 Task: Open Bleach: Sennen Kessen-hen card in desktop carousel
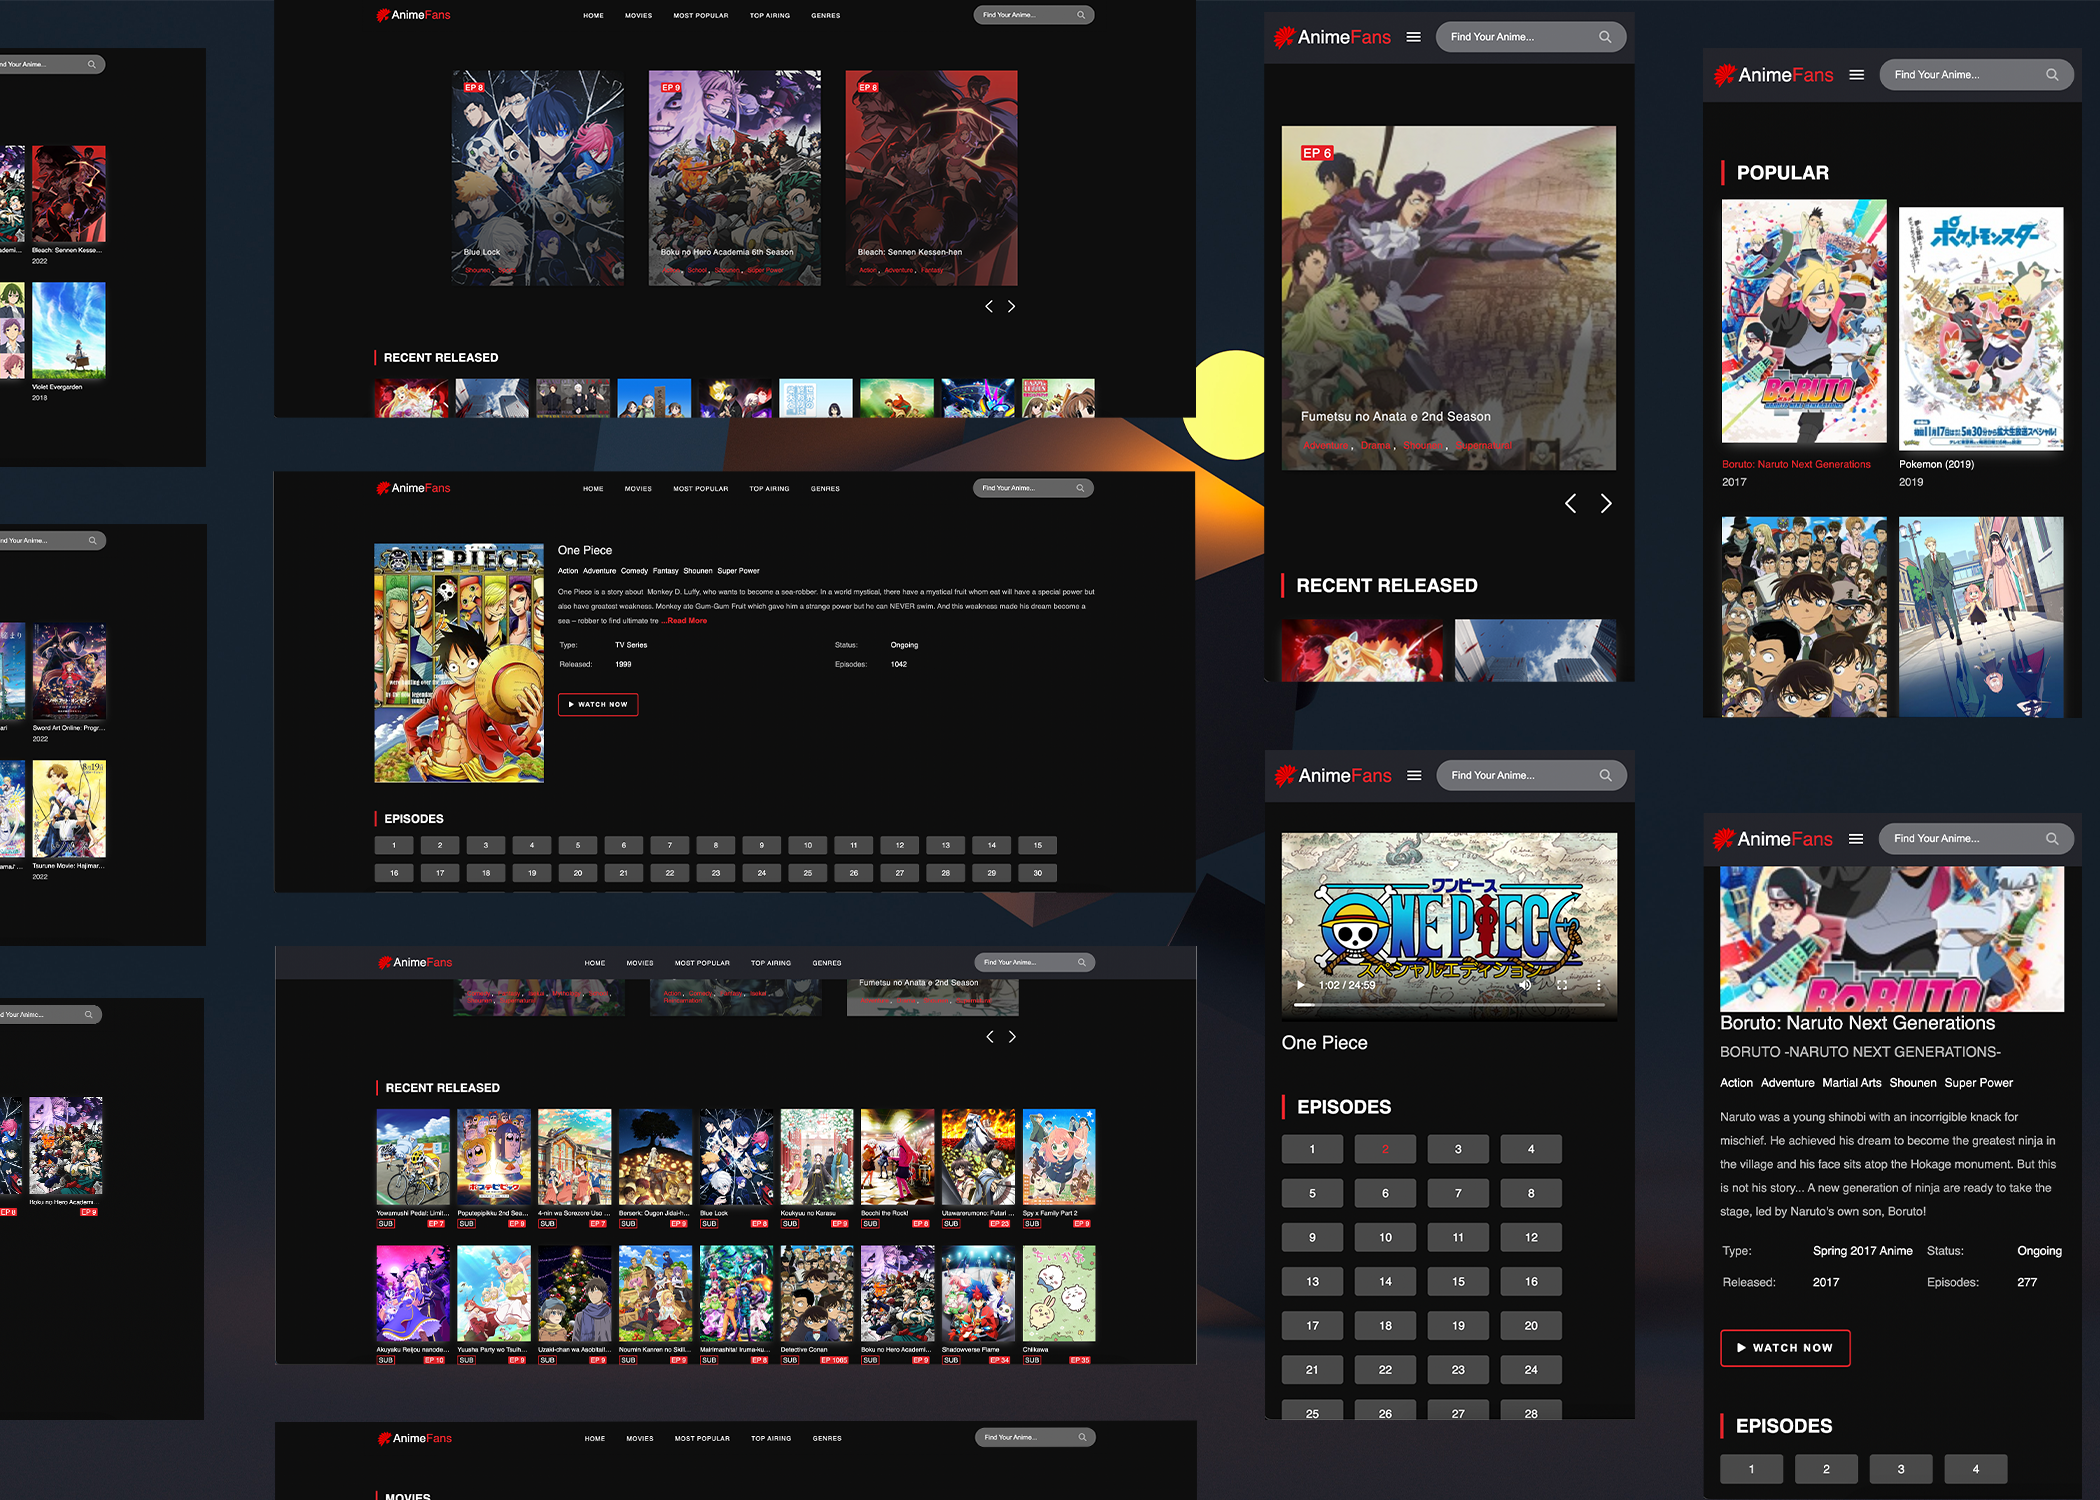(x=932, y=178)
